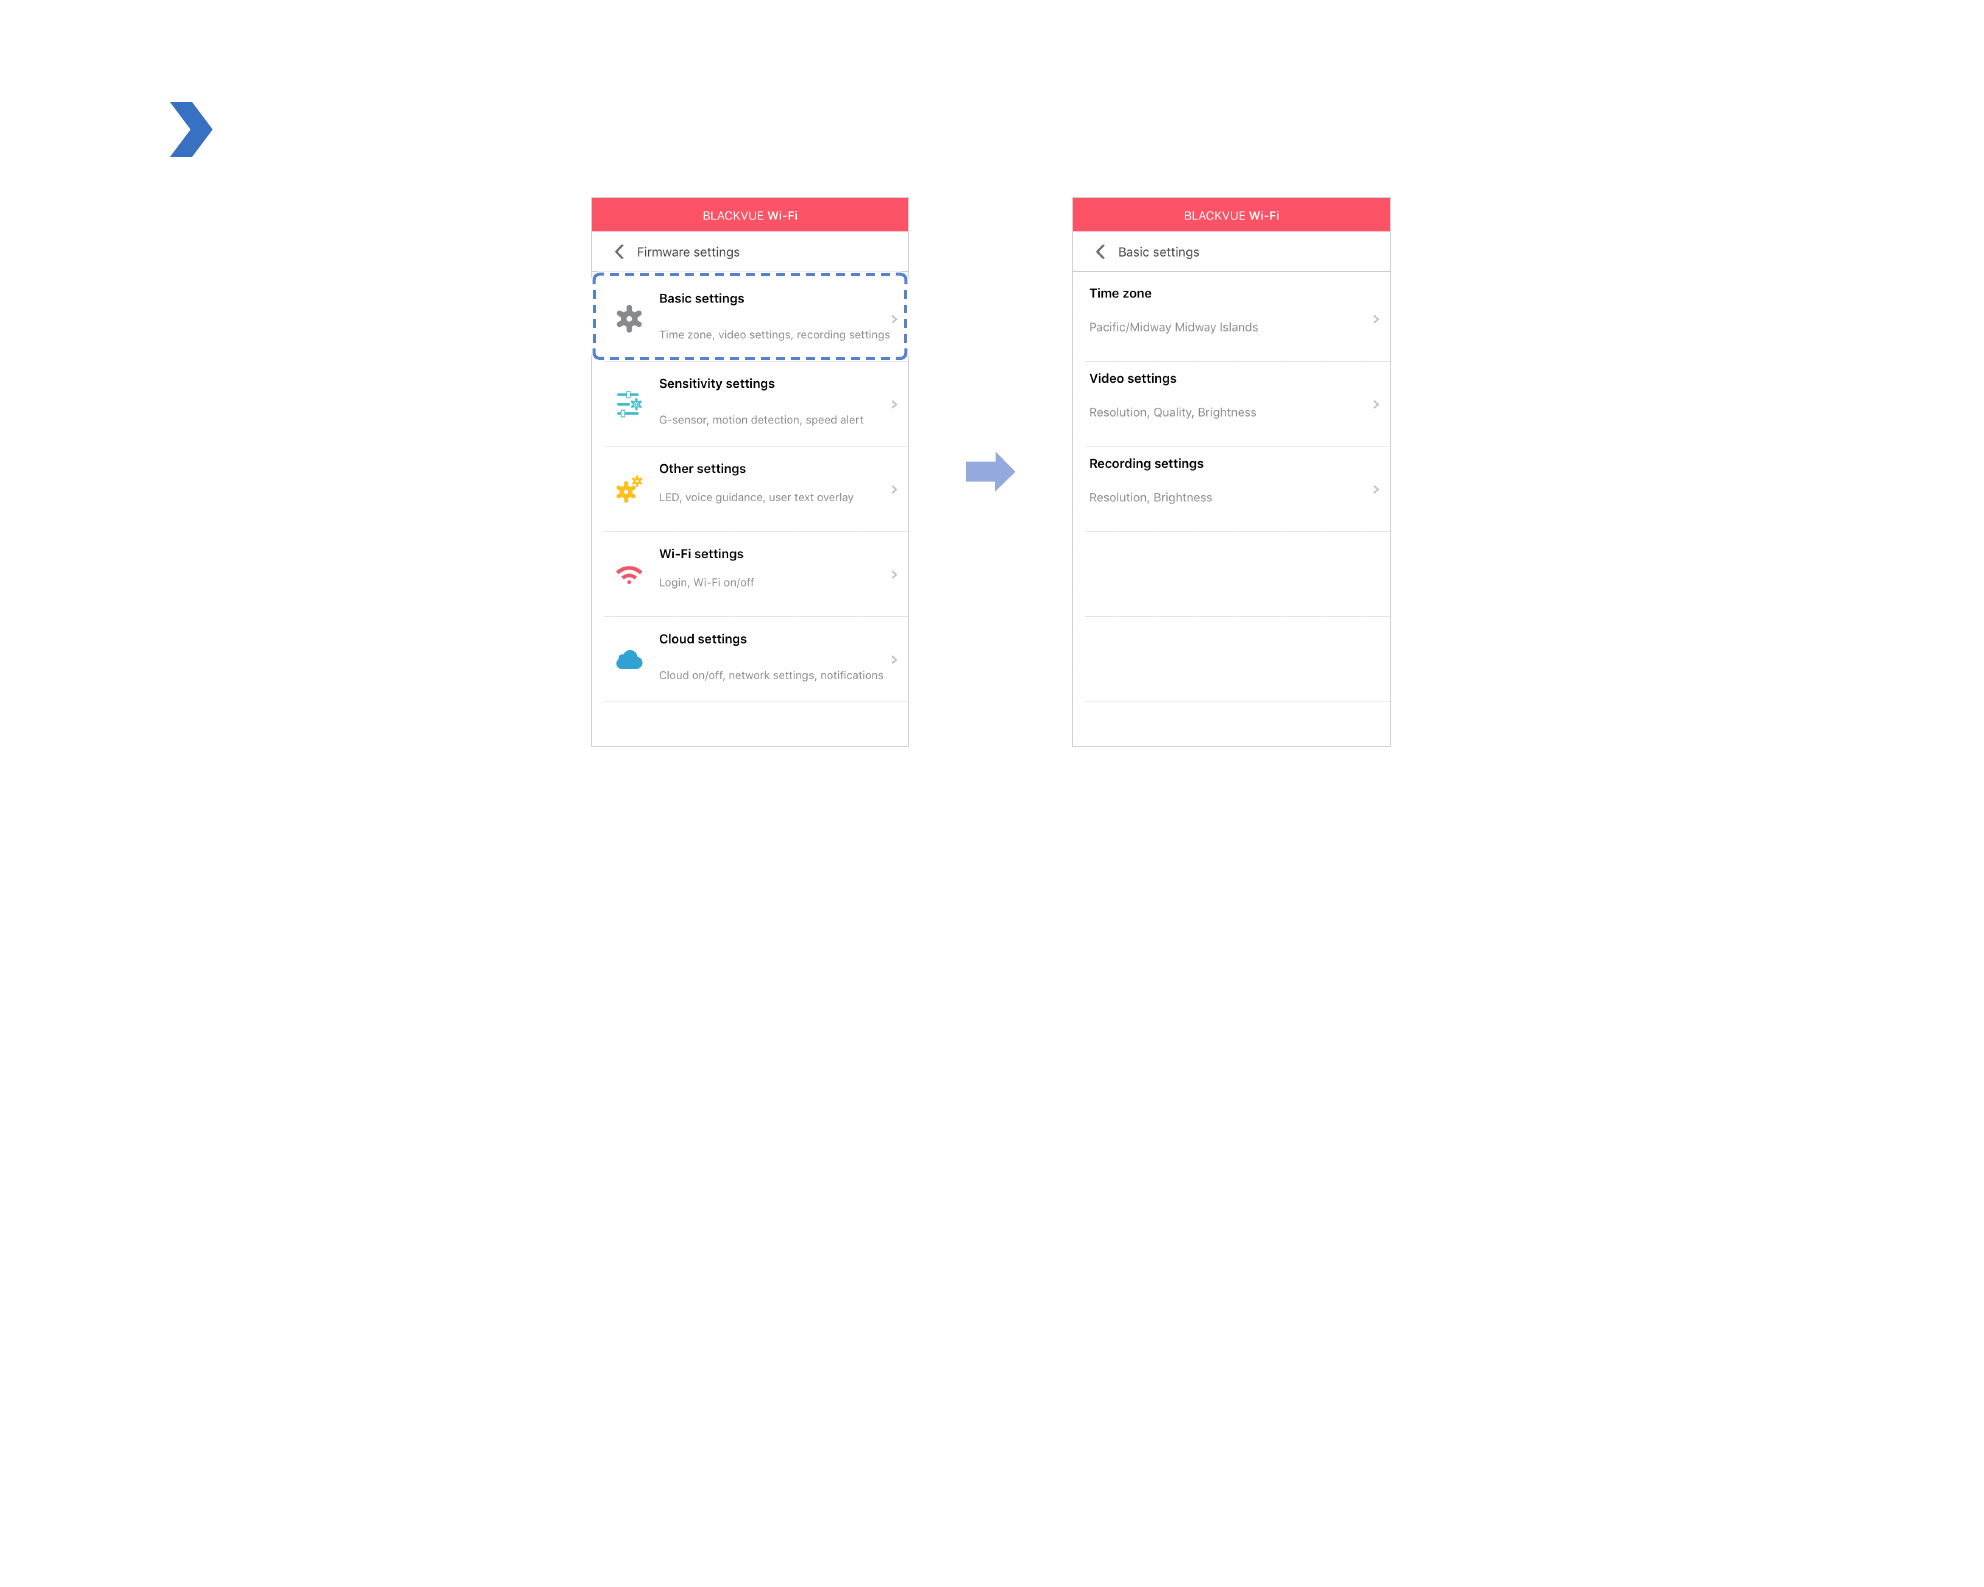Open the Cloud settings entry
The width and height of the screenshot is (1984, 1587).
(750, 659)
